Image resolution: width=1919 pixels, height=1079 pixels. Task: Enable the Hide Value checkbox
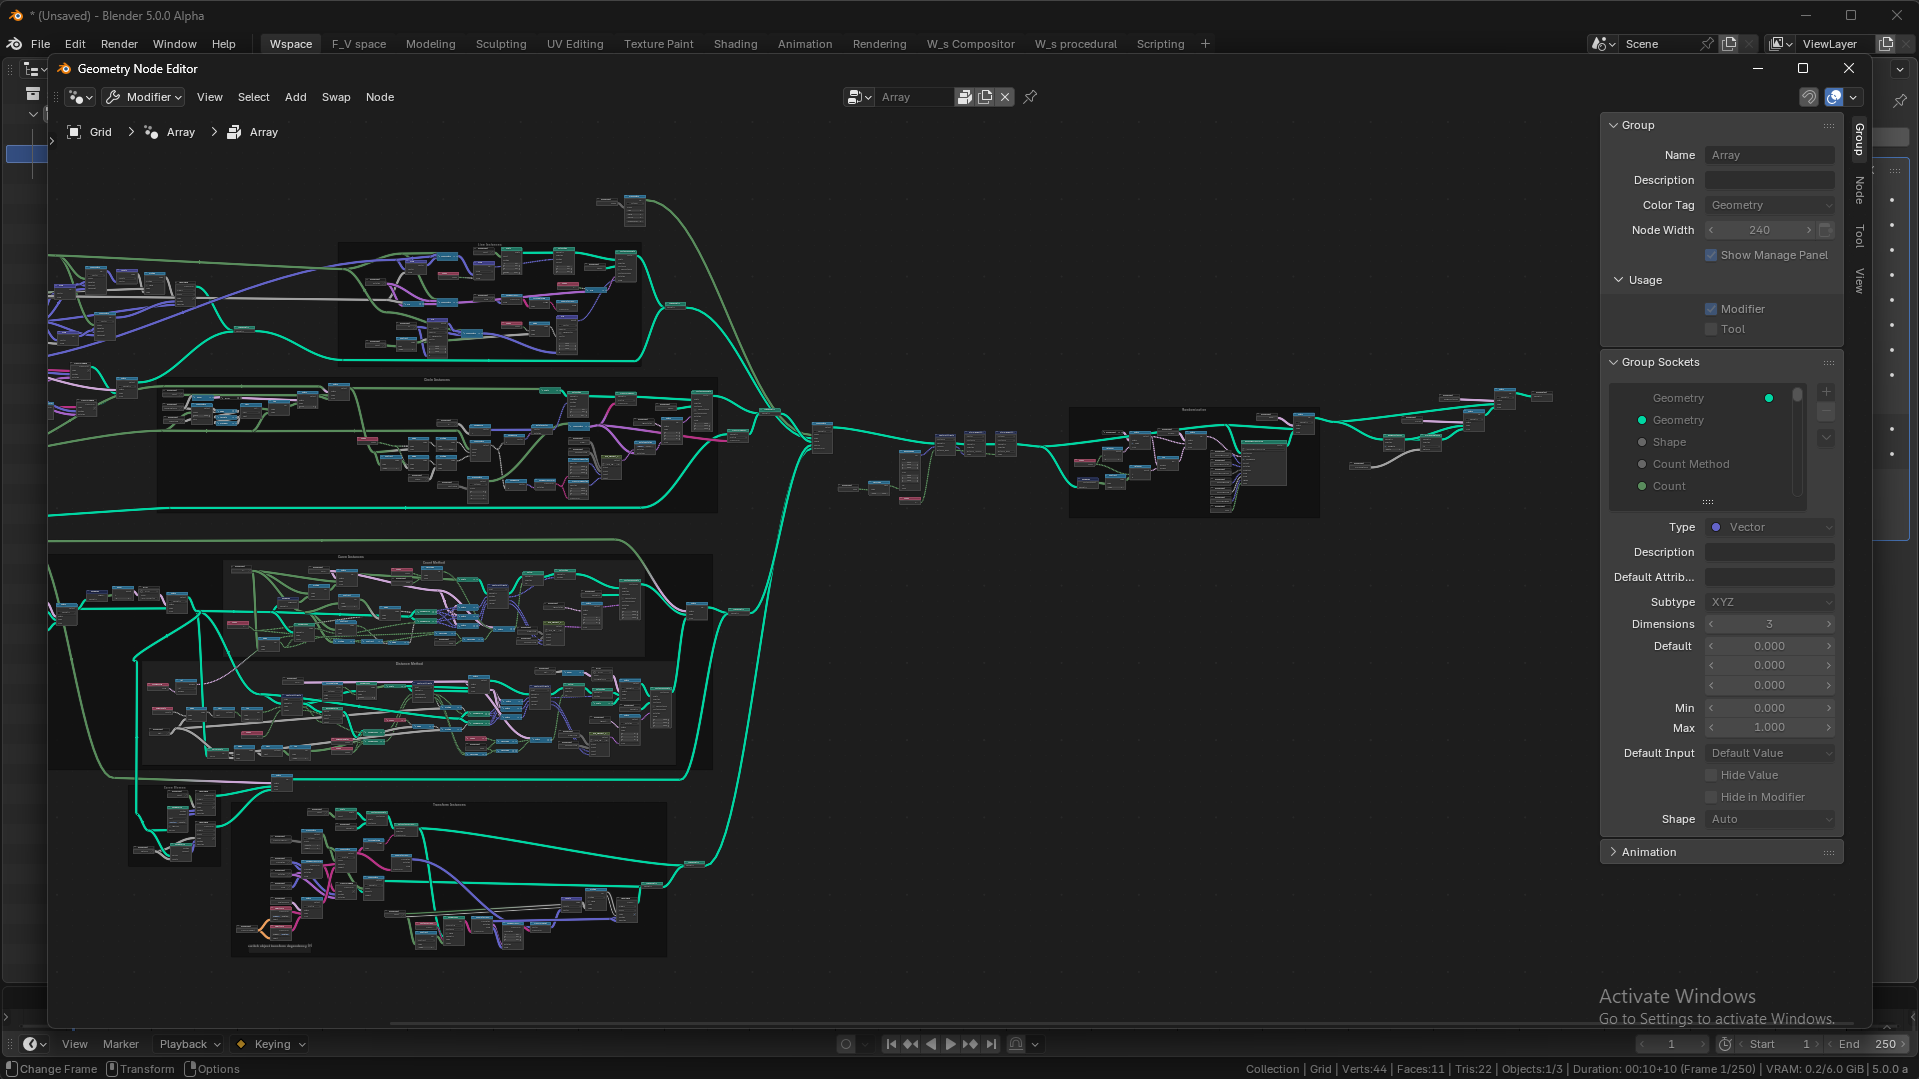click(1711, 775)
